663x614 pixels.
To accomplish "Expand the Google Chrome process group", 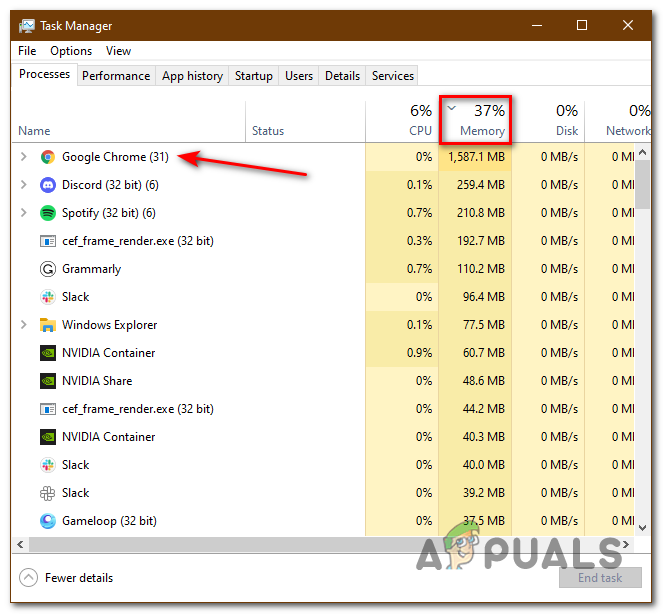I will click(x=24, y=157).
